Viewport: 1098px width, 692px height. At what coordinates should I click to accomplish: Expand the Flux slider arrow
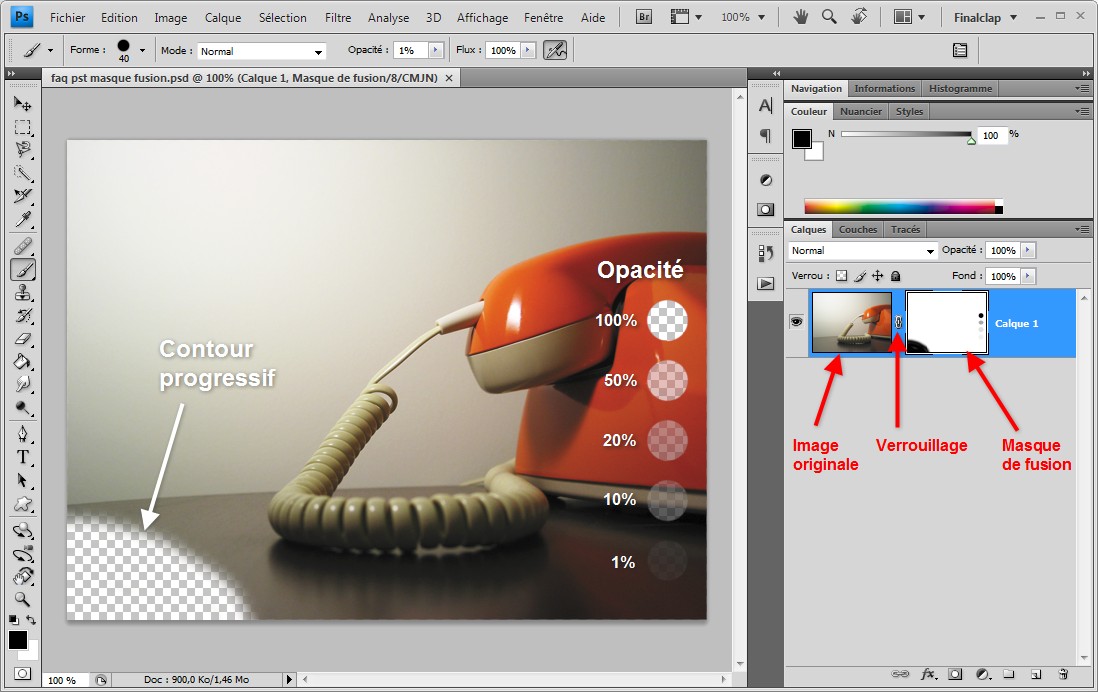[529, 50]
